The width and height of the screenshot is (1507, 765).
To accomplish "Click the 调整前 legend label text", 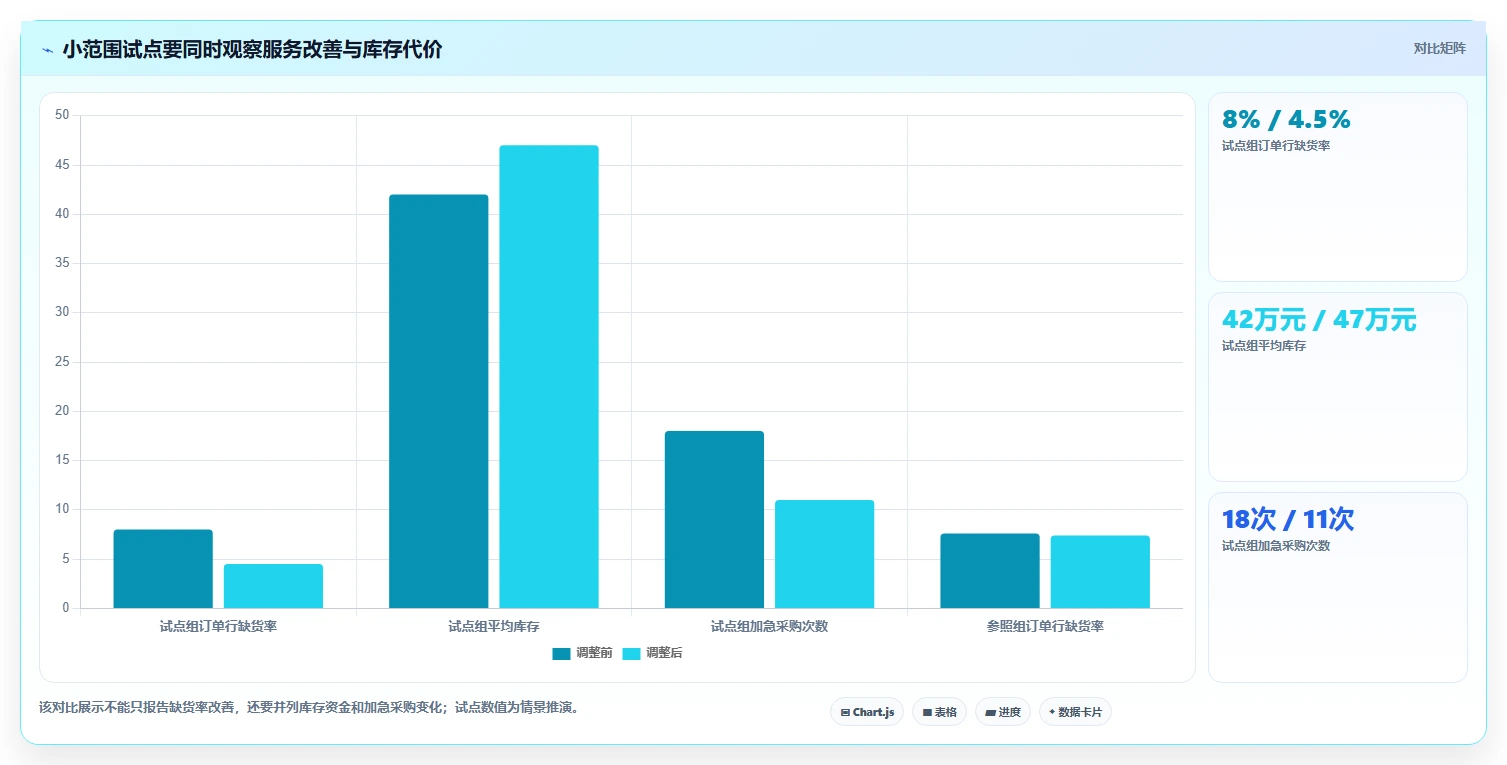I will click(x=594, y=653).
